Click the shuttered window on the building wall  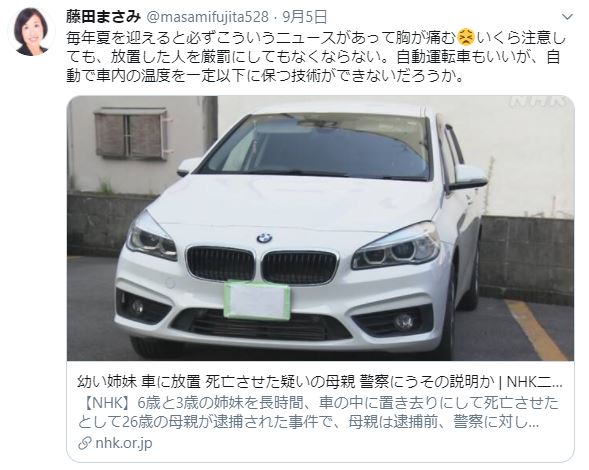(131, 133)
